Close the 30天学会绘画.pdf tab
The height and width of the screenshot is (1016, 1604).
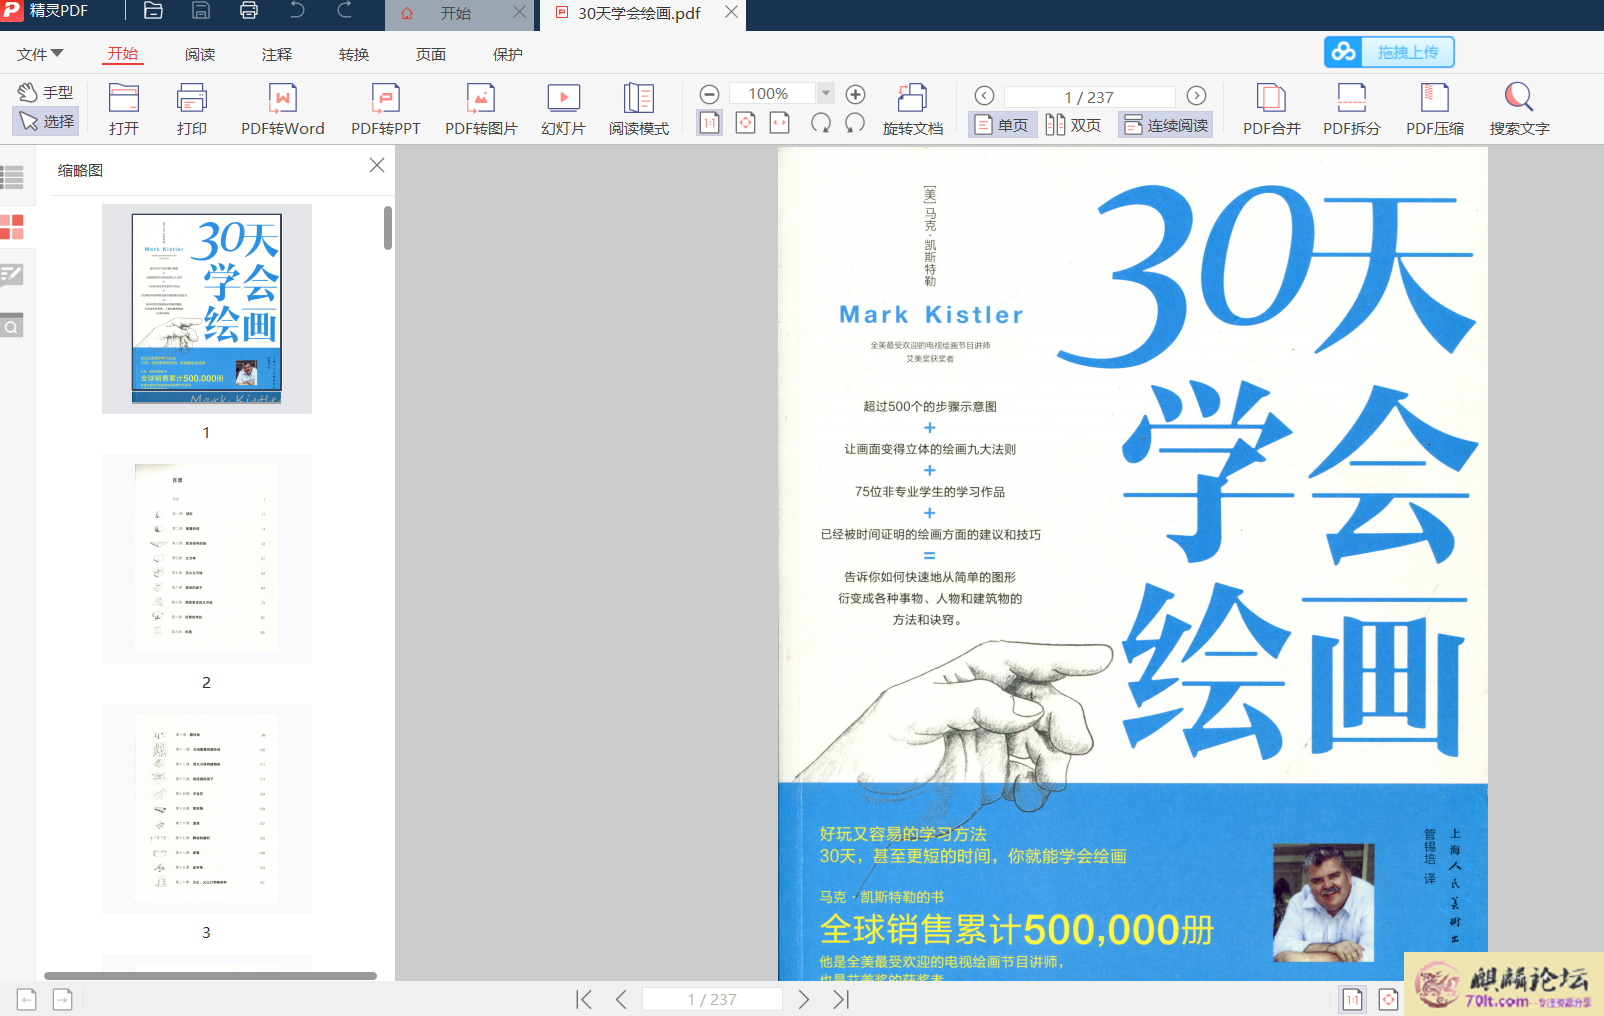click(x=731, y=12)
